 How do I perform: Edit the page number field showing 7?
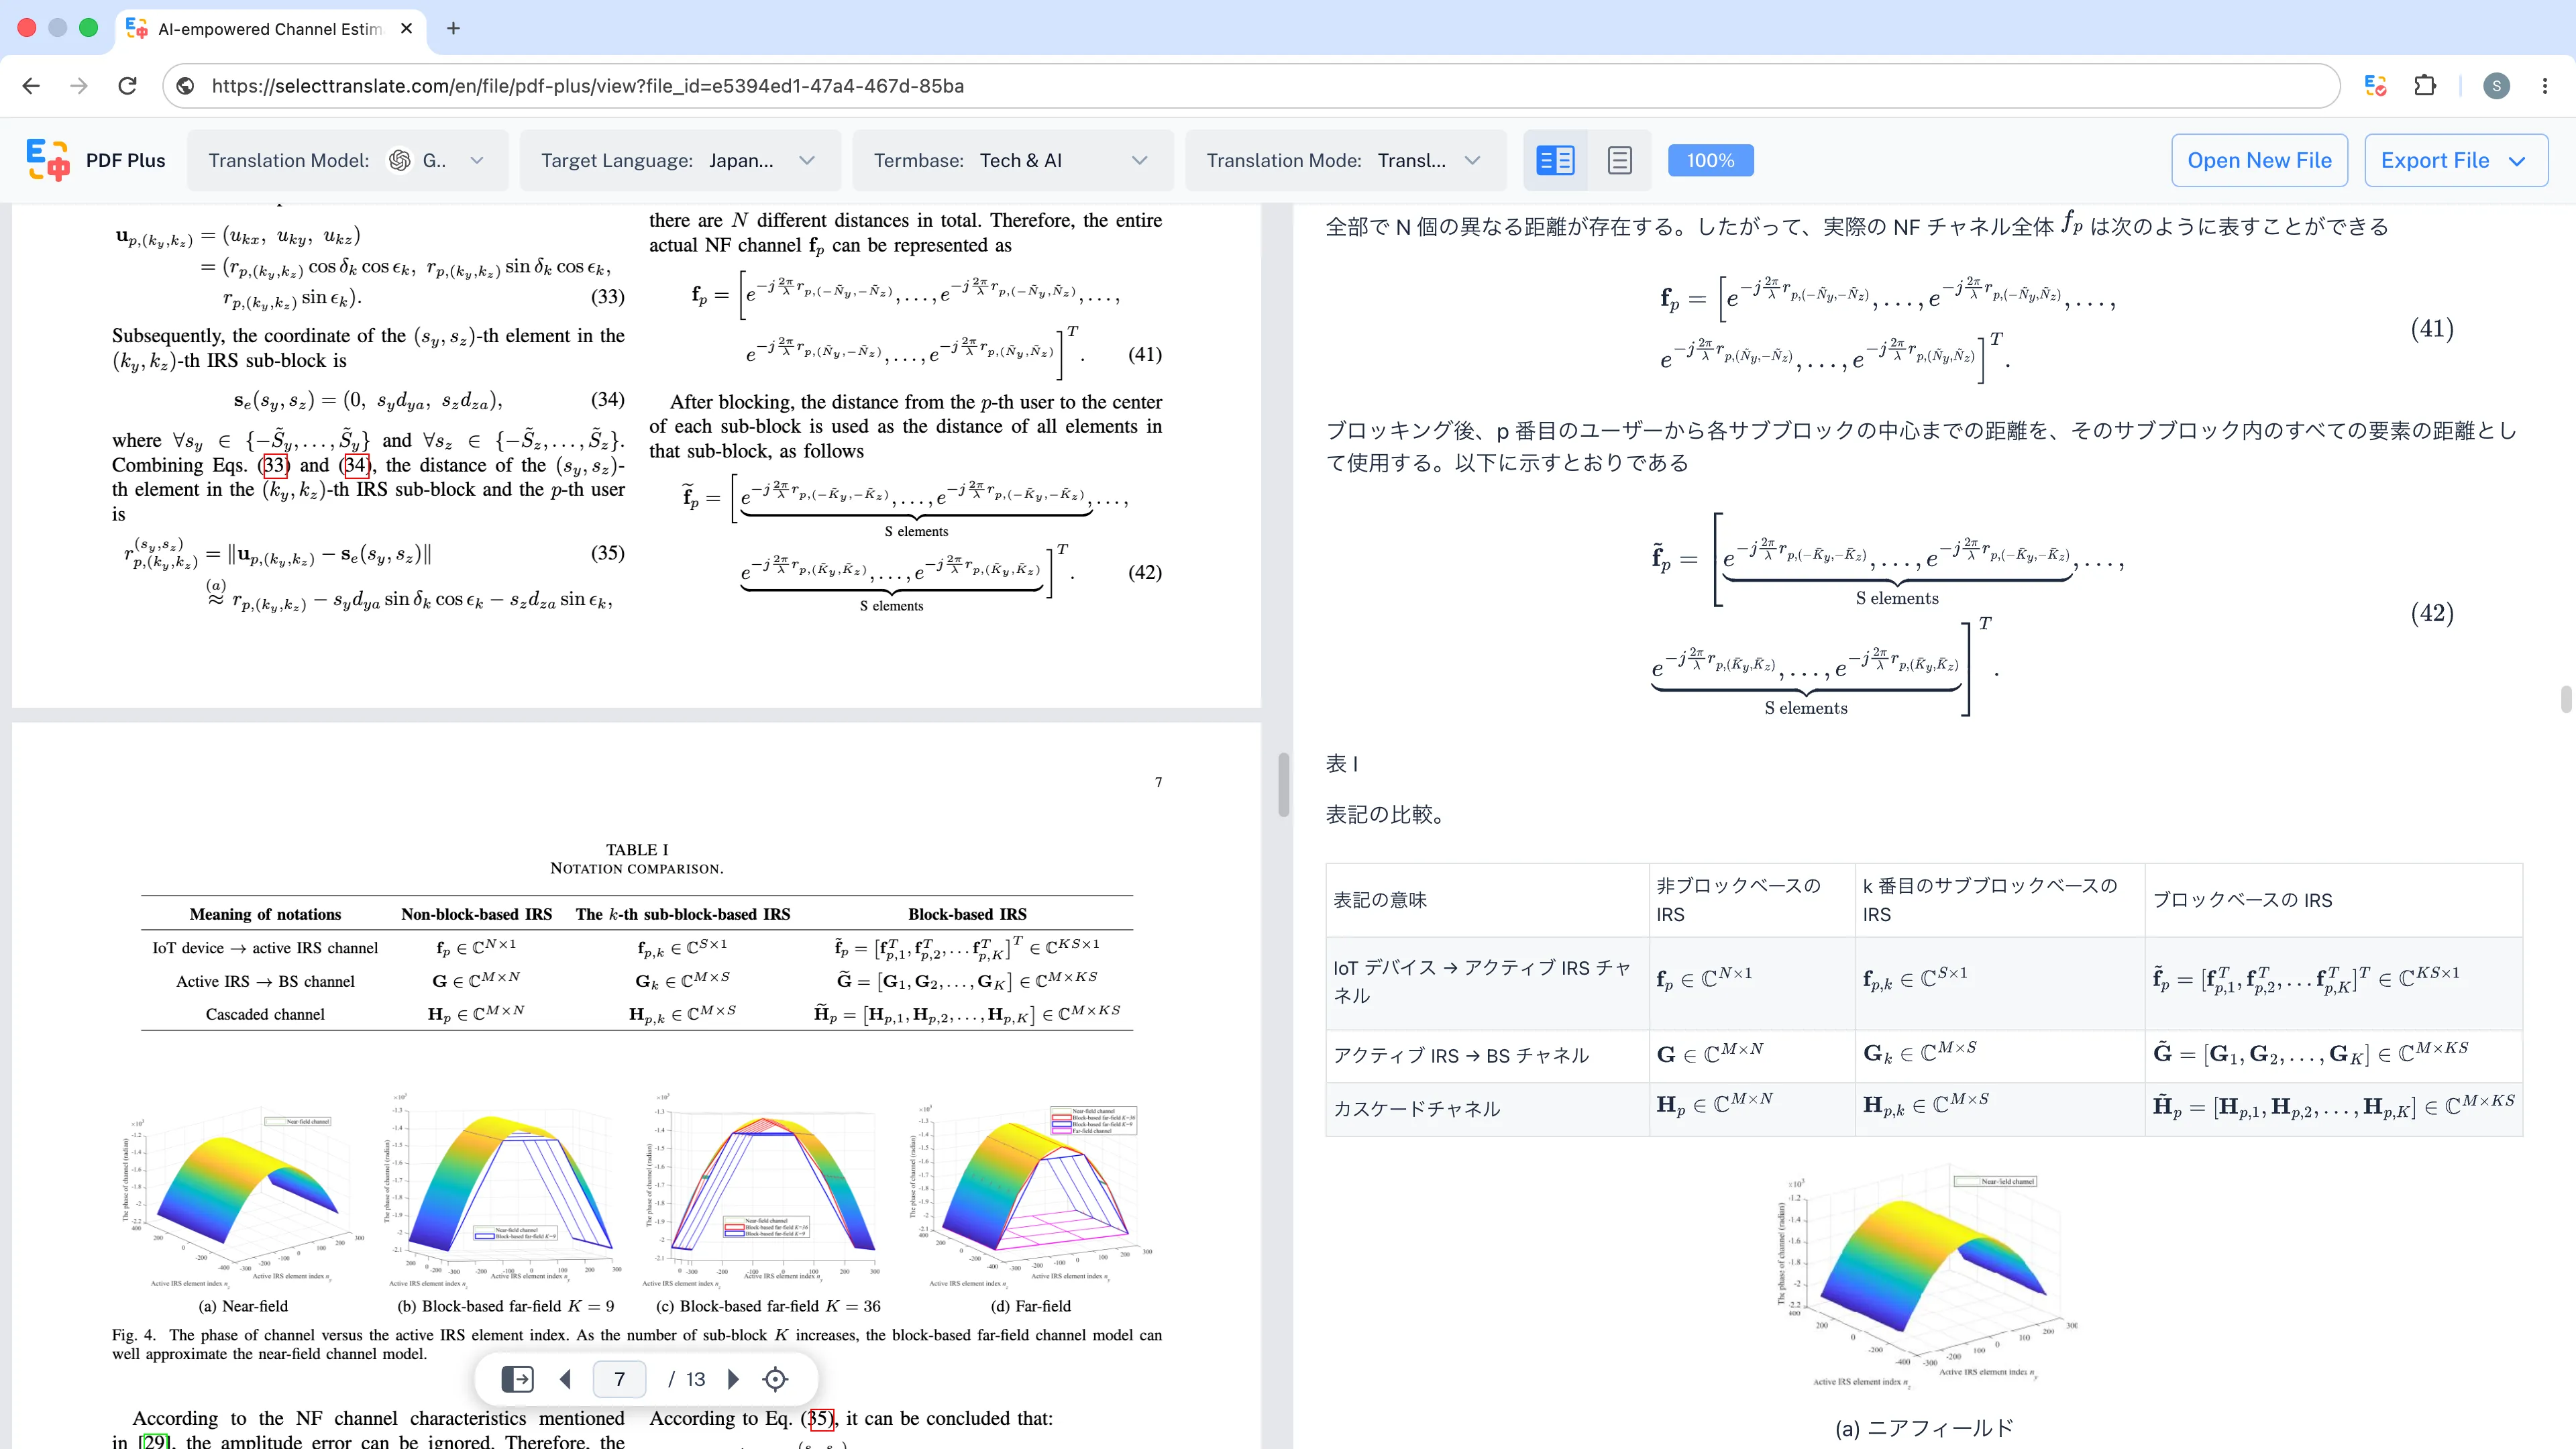pyautogui.click(x=619, y=1379)
